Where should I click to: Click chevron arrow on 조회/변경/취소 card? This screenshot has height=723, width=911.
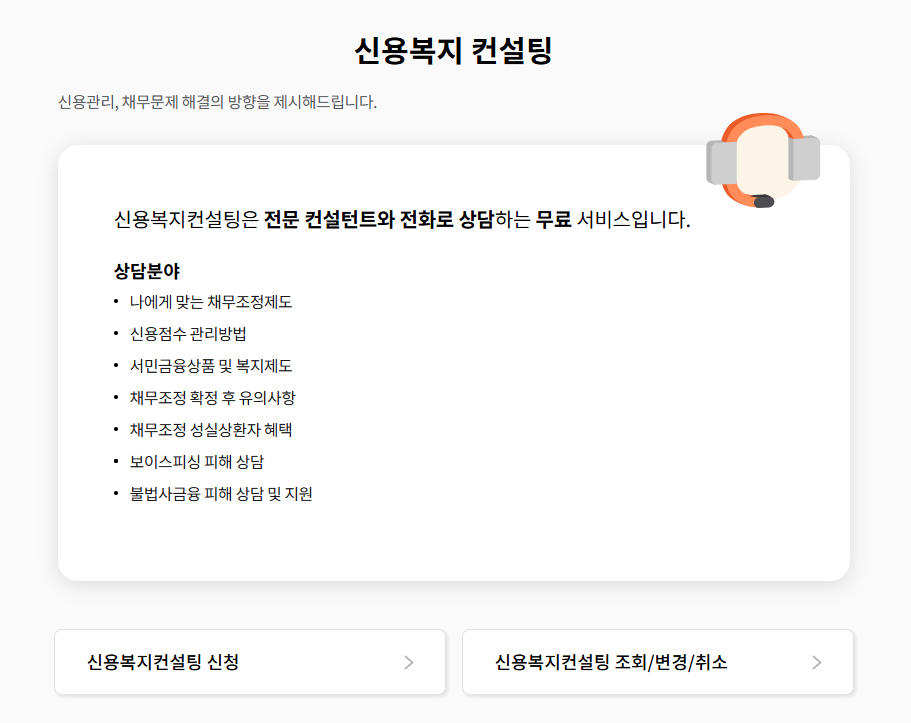point(817,663)
